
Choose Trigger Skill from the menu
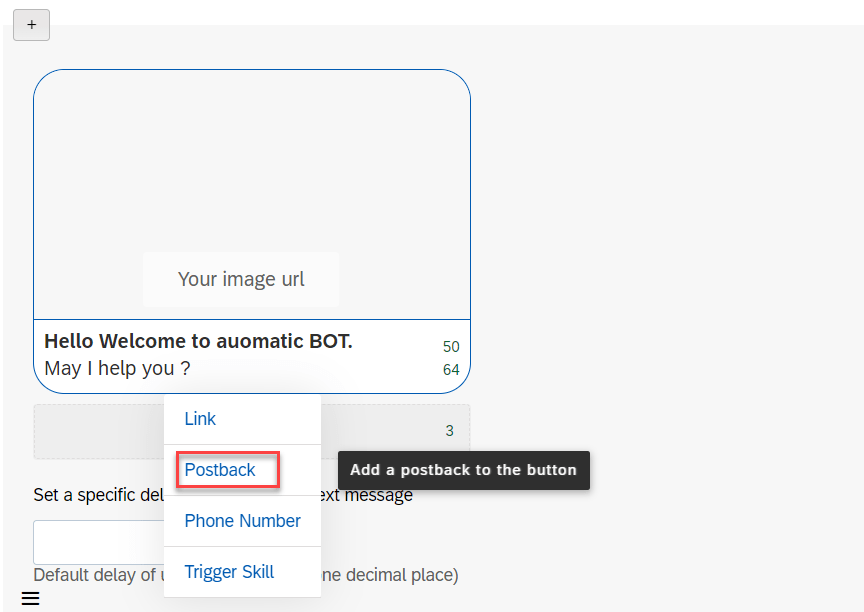click(x=229, y=572)
